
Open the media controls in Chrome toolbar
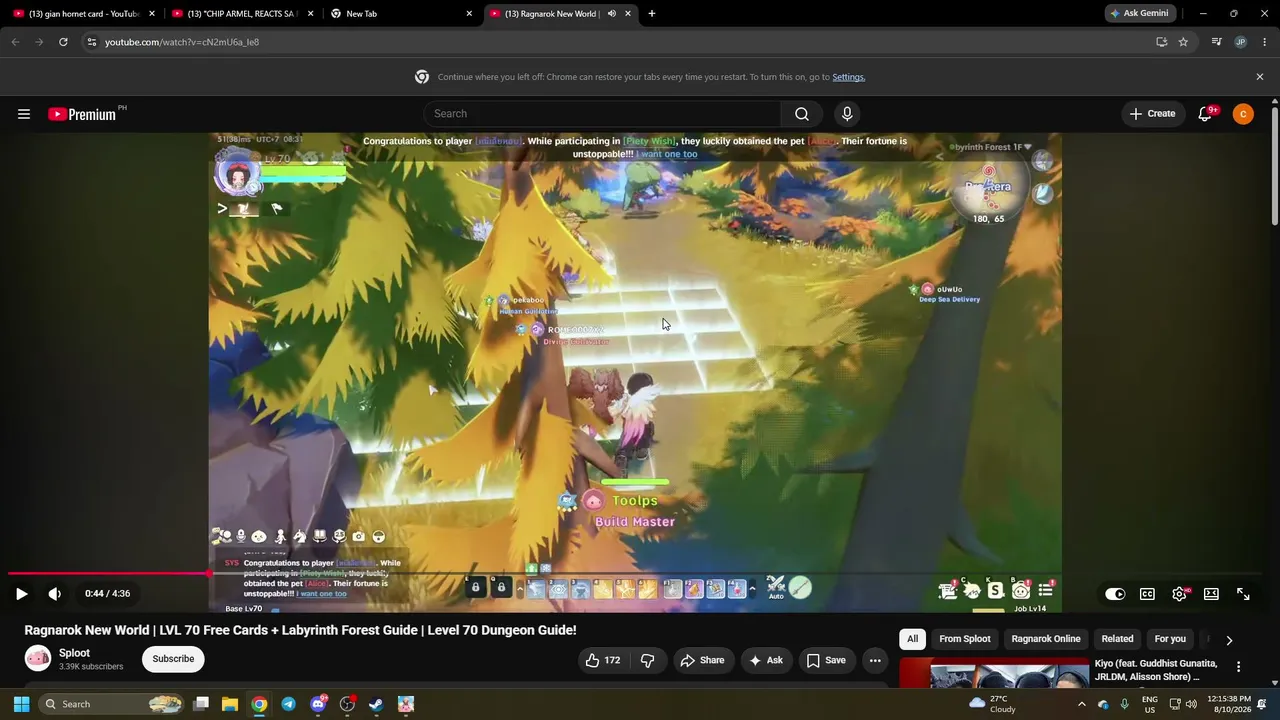coord(1216,42)
